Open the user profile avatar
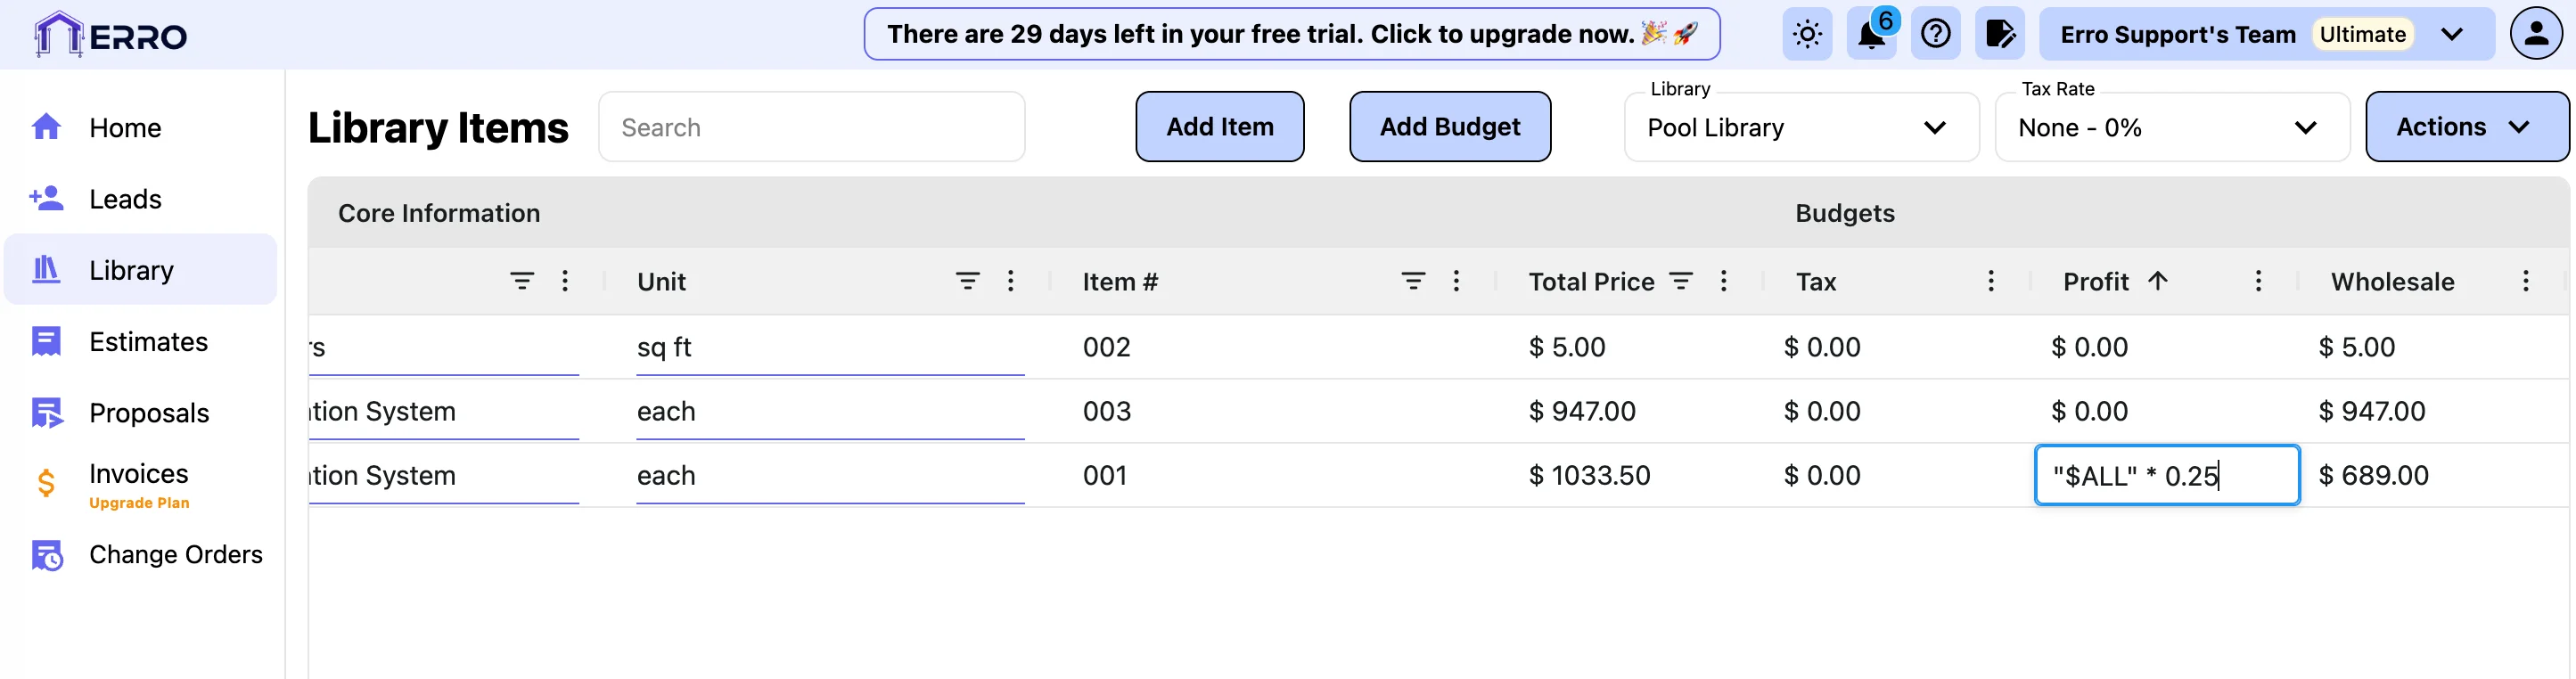 [x=2534, y=33]
